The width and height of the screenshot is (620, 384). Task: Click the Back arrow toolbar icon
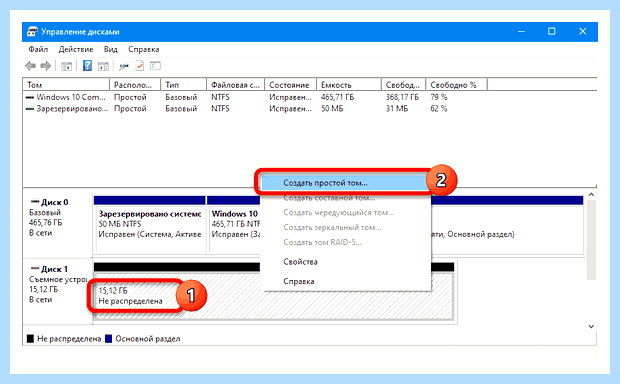pos(30,66)
